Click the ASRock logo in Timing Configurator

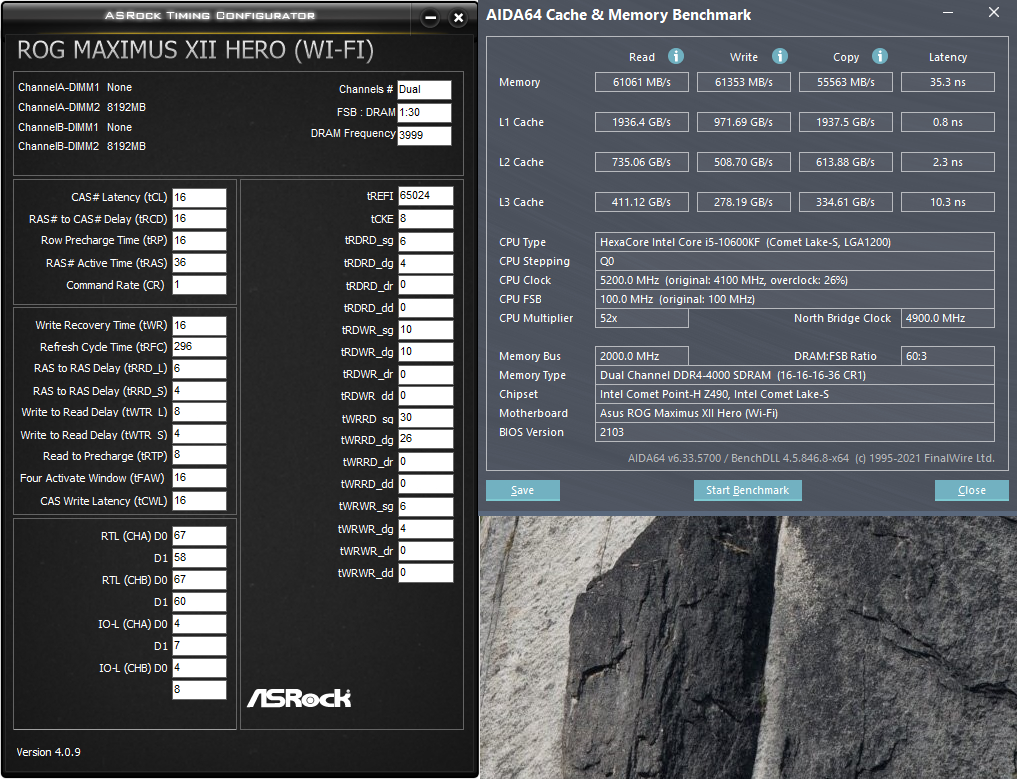[299, 698]
